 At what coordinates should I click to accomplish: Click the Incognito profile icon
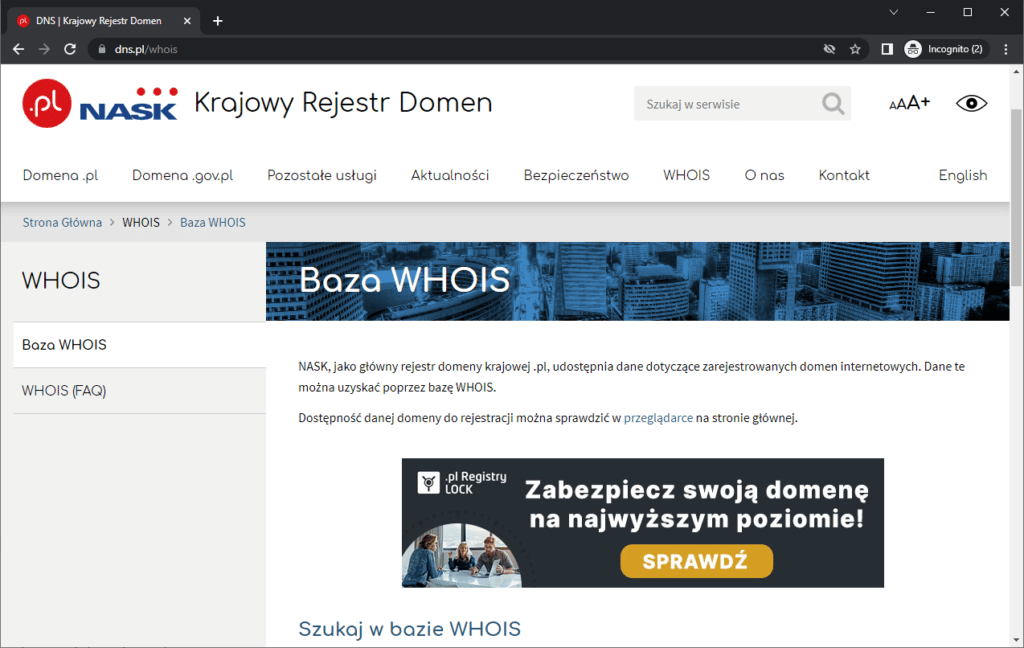[x=913, y=48]
